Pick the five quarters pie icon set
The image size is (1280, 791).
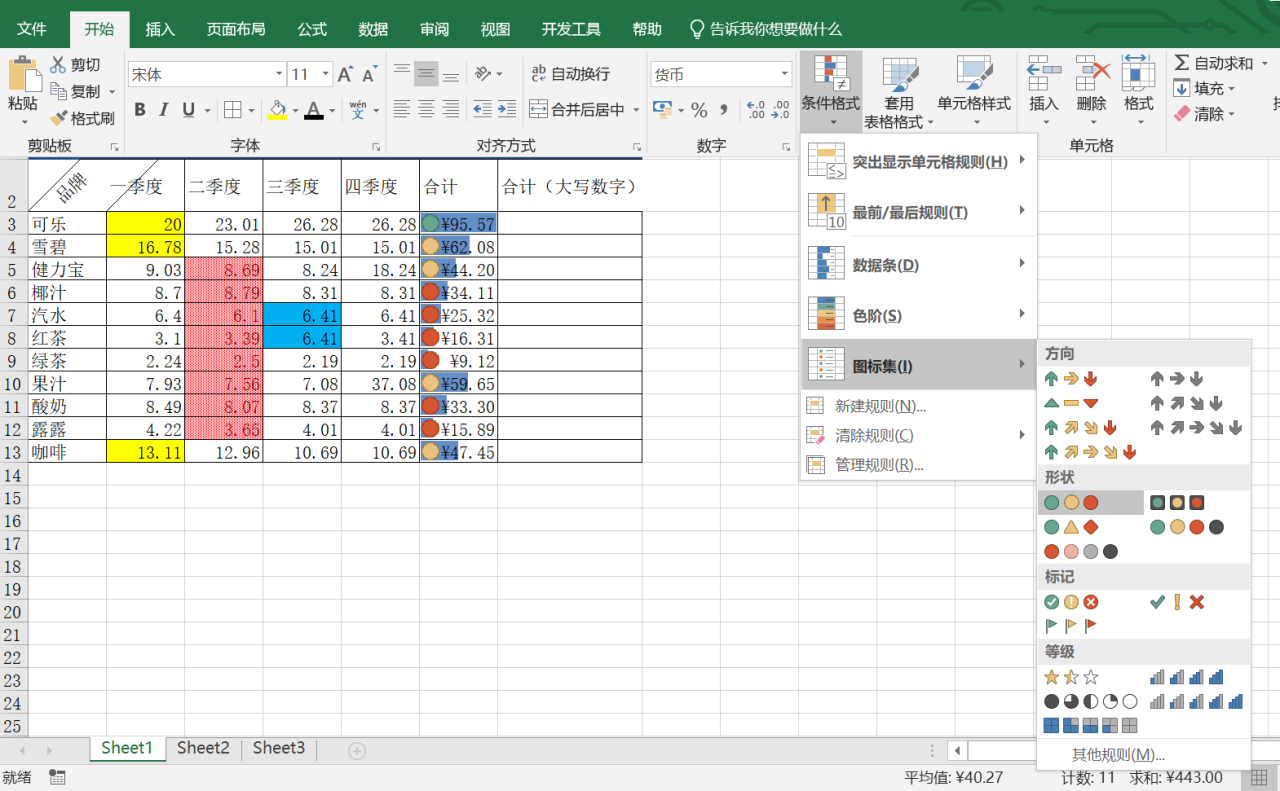[x=1090, y=701]
